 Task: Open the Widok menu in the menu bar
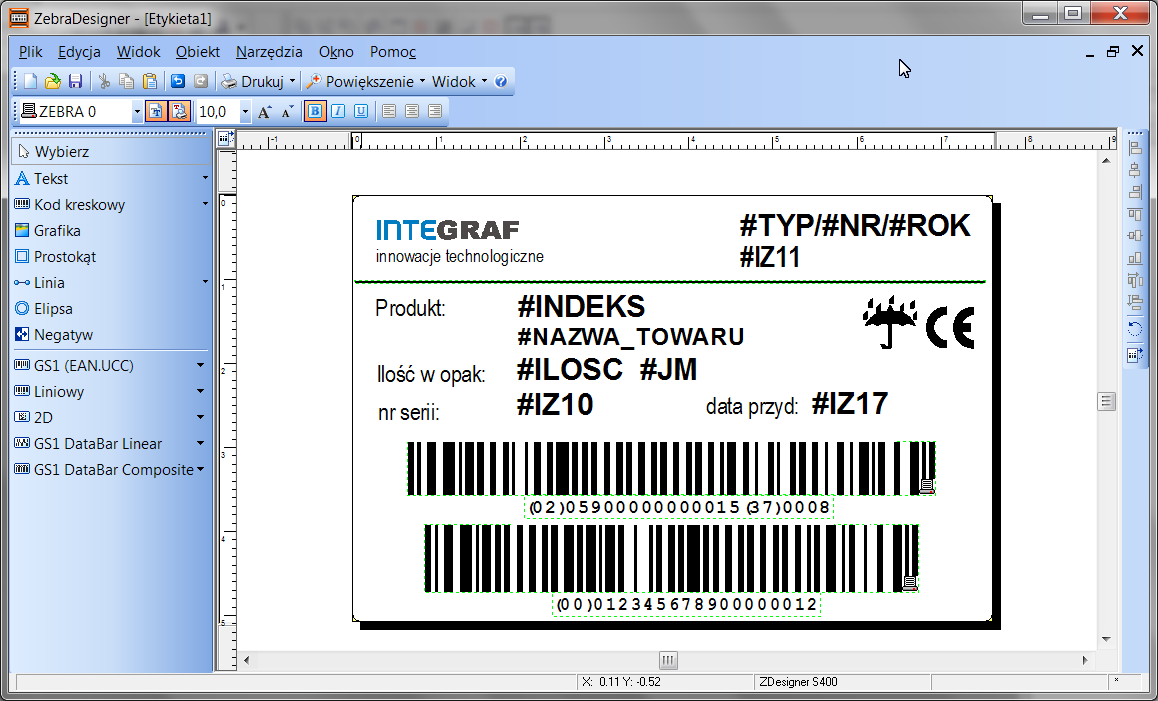coord(139,52)
